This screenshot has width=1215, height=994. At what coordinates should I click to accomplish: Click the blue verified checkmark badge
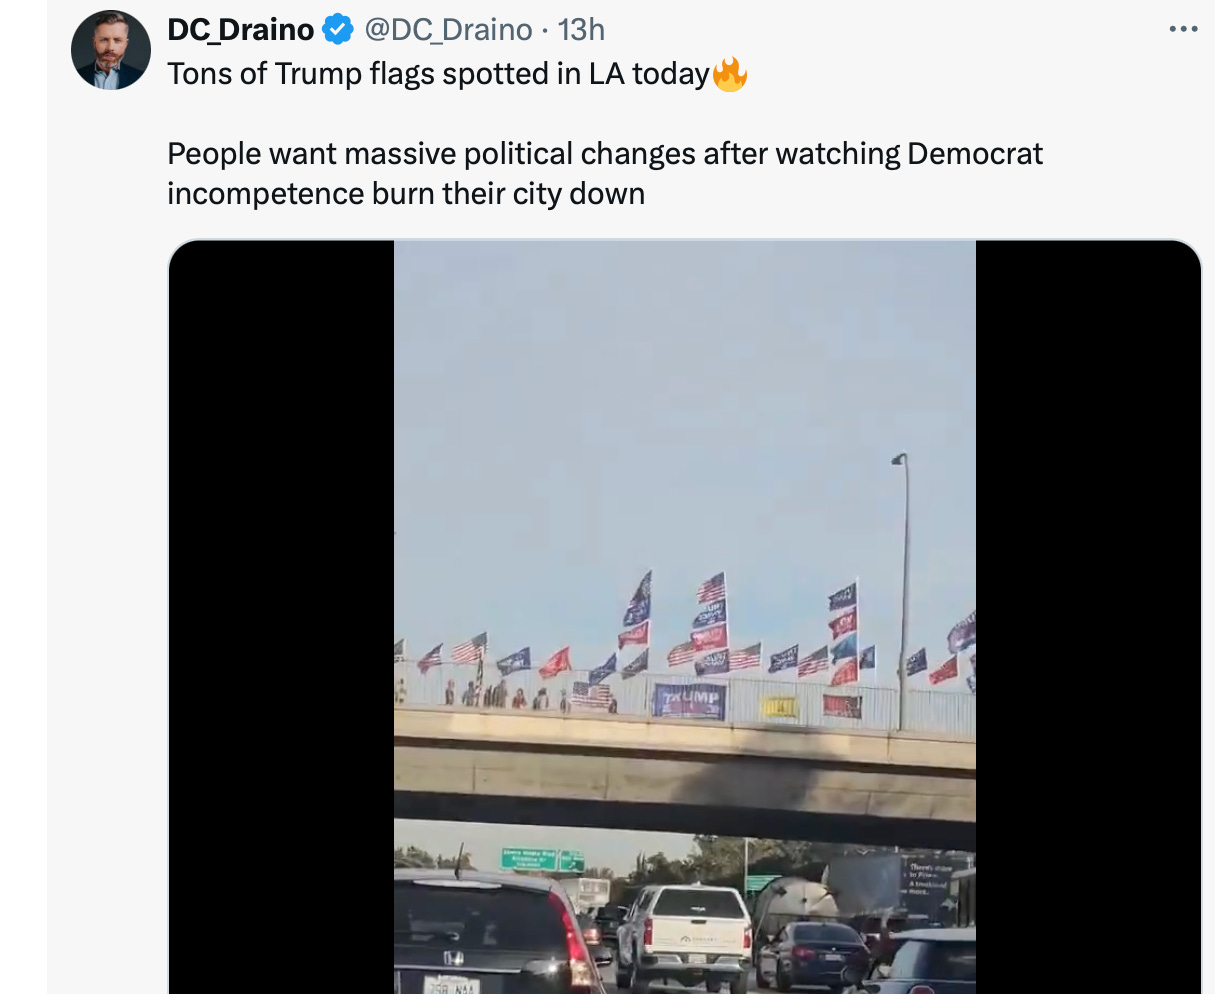click(x=338, y=30)
